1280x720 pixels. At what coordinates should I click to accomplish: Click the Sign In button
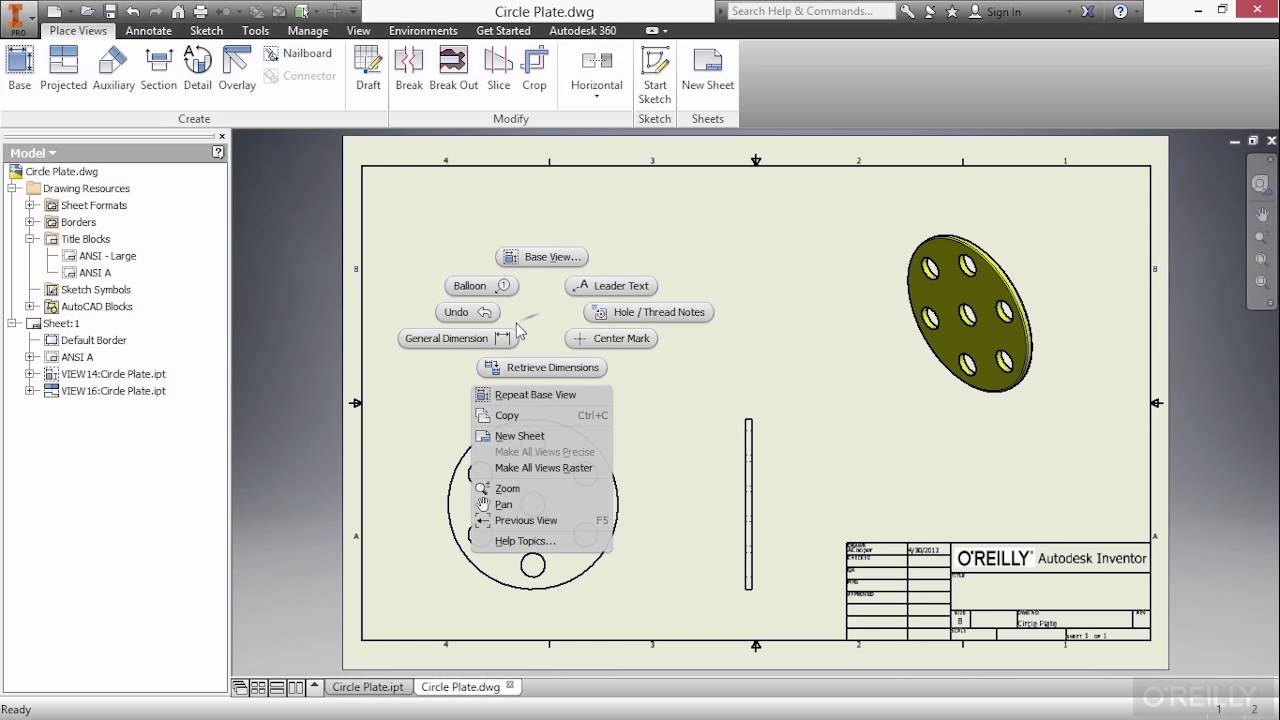click(995, 12)
